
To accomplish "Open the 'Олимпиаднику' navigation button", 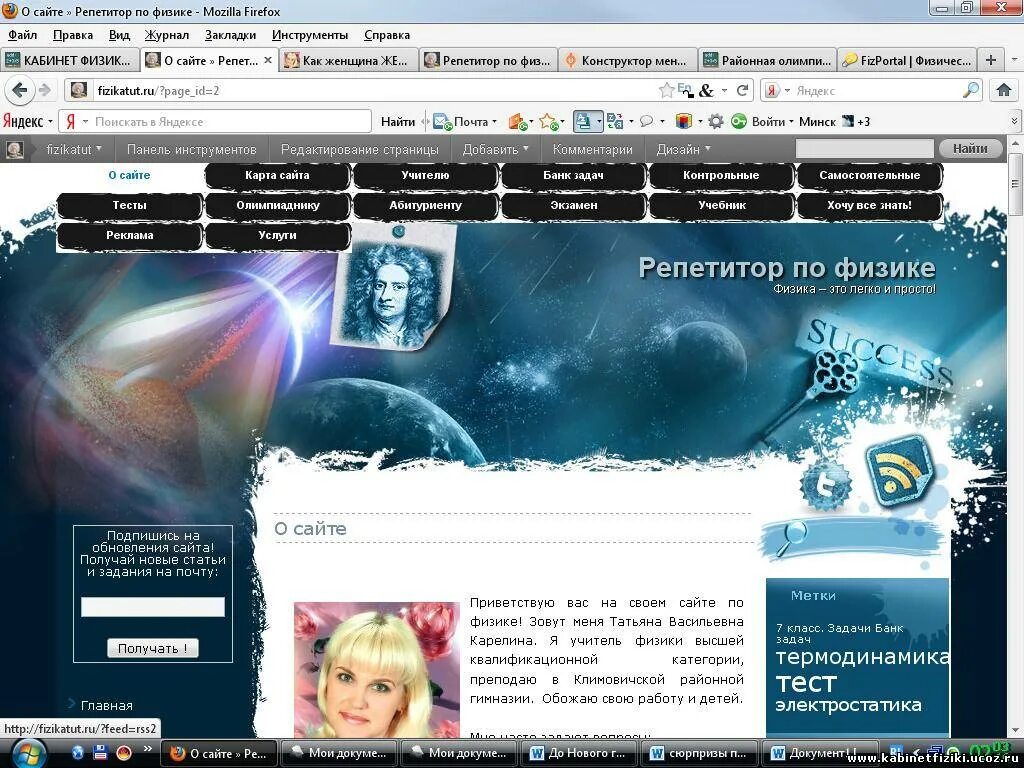I will click(277, 206).
